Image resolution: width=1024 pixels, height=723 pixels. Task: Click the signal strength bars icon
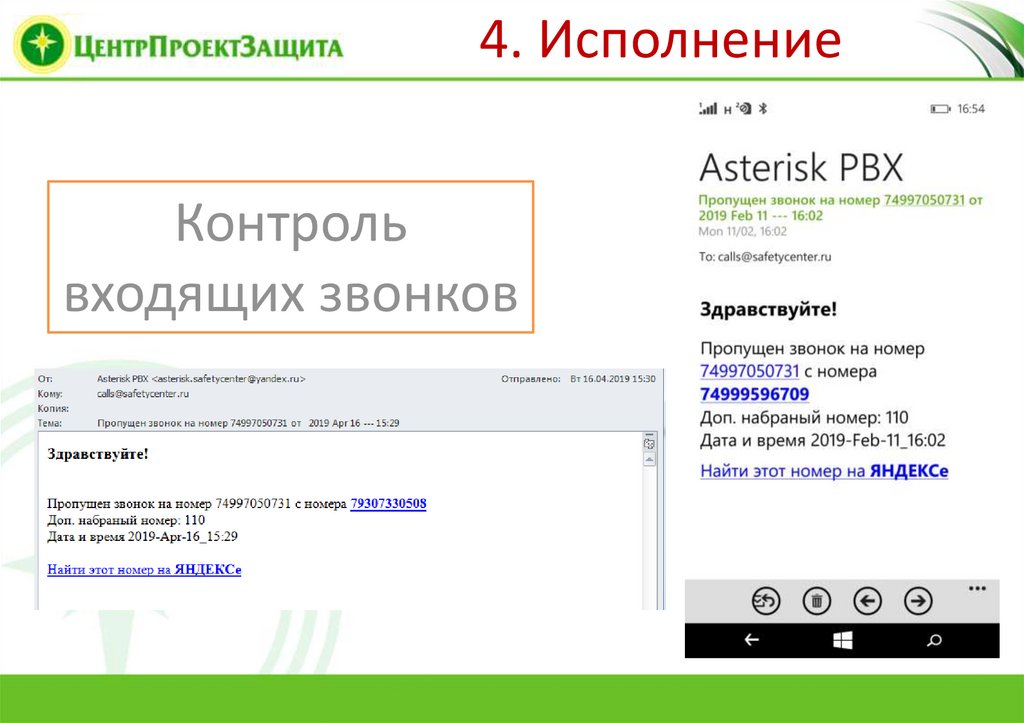point(708,108)
